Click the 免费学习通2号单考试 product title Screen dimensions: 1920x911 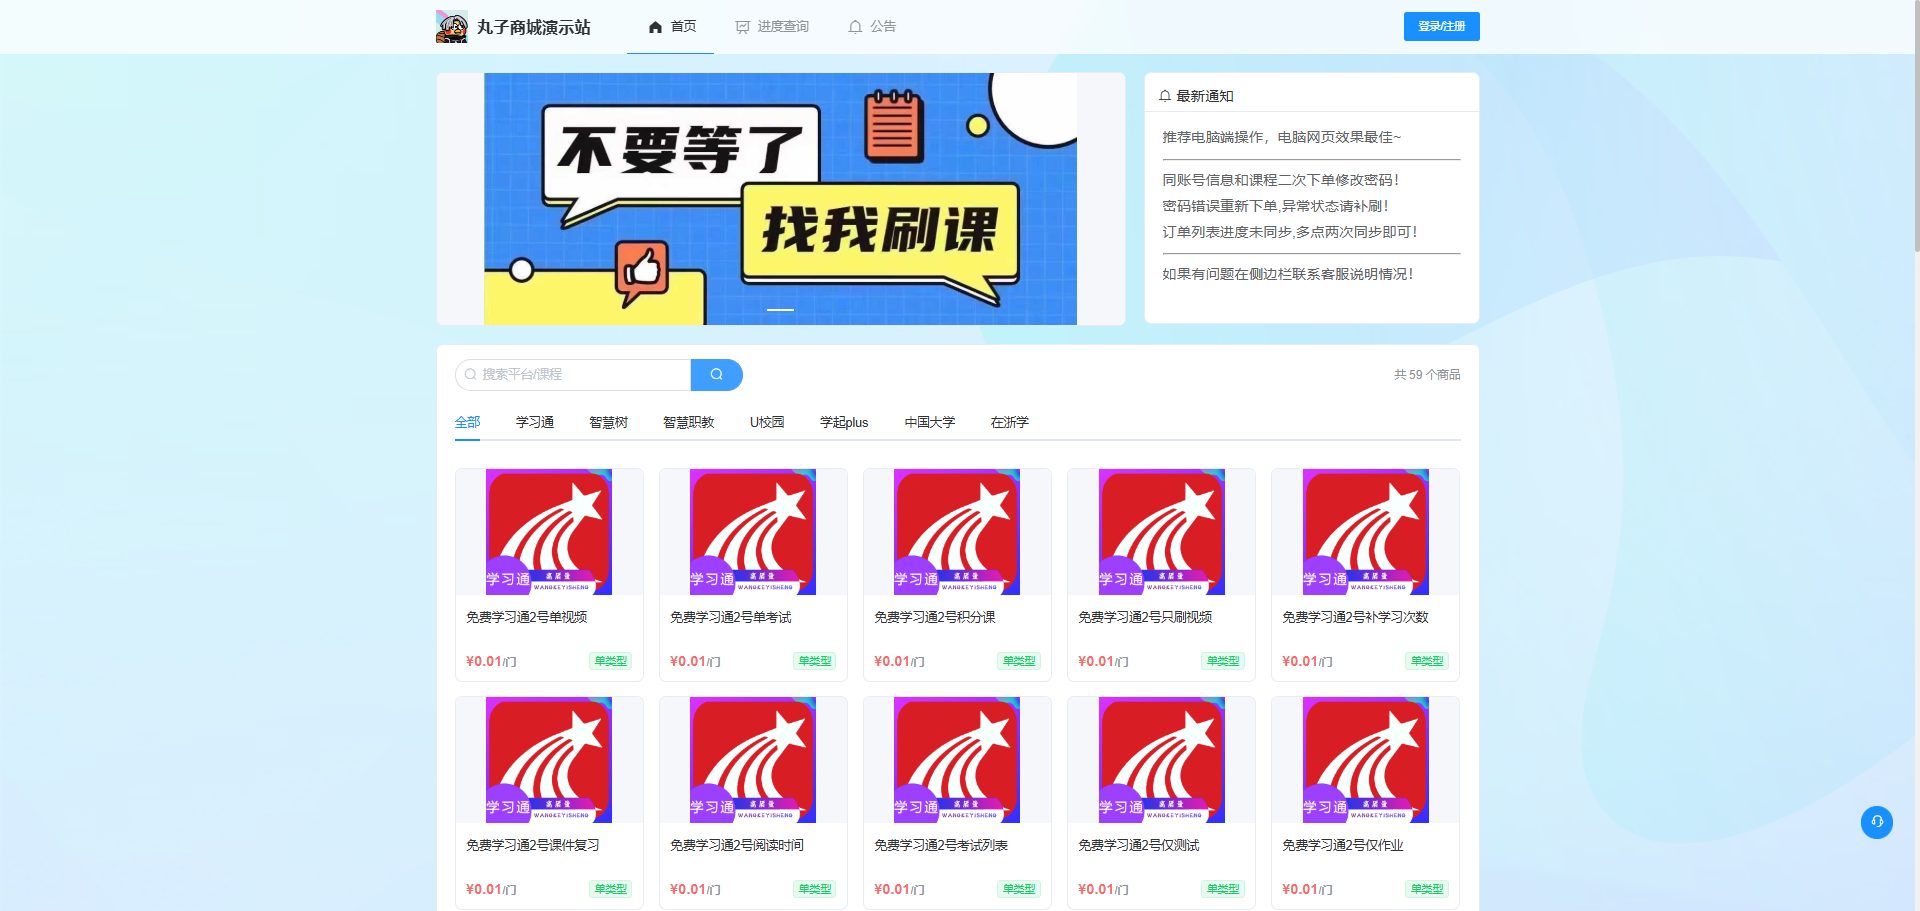(731, 618)
